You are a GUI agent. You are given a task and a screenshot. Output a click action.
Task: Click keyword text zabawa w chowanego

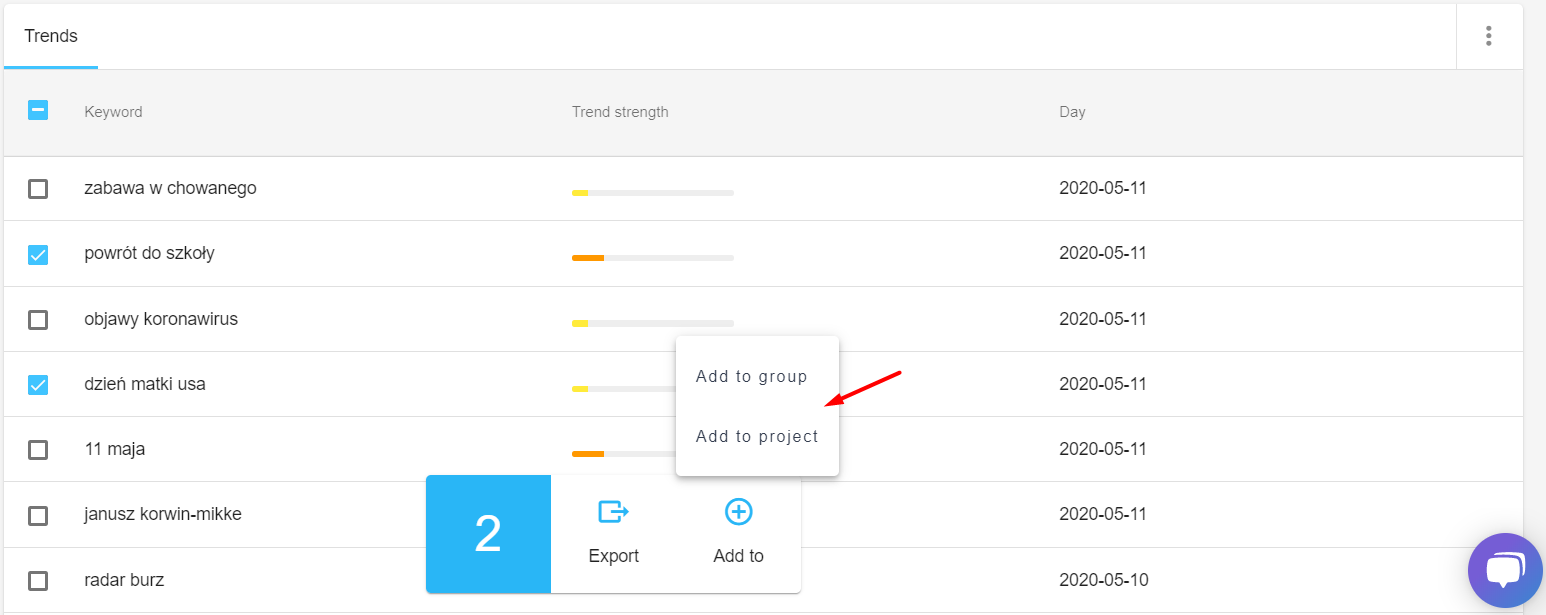point(170,188)
